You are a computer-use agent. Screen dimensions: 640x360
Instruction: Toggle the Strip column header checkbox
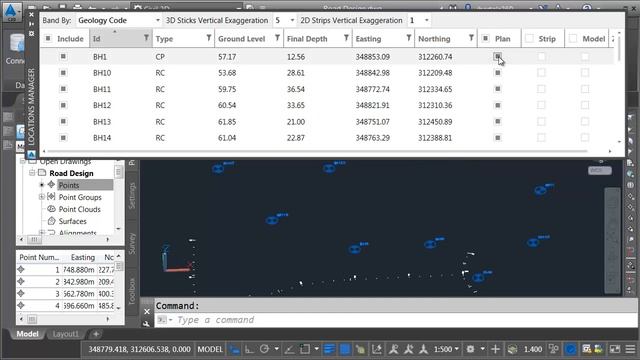pyautogui.click(x=529, y=38)
